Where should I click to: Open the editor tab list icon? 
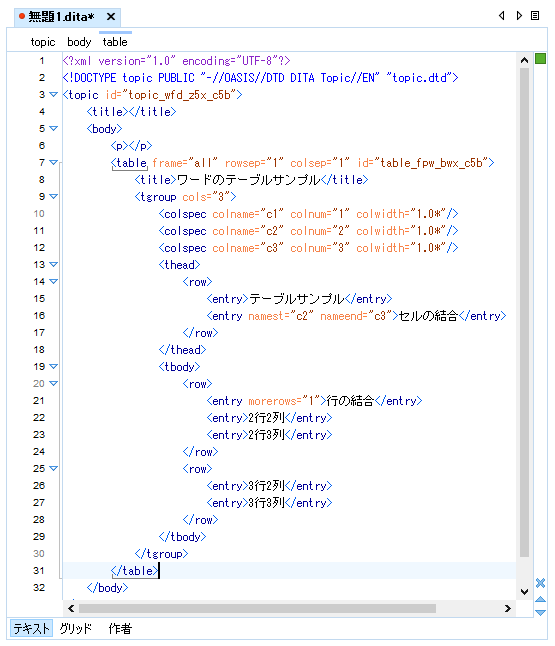535,16
